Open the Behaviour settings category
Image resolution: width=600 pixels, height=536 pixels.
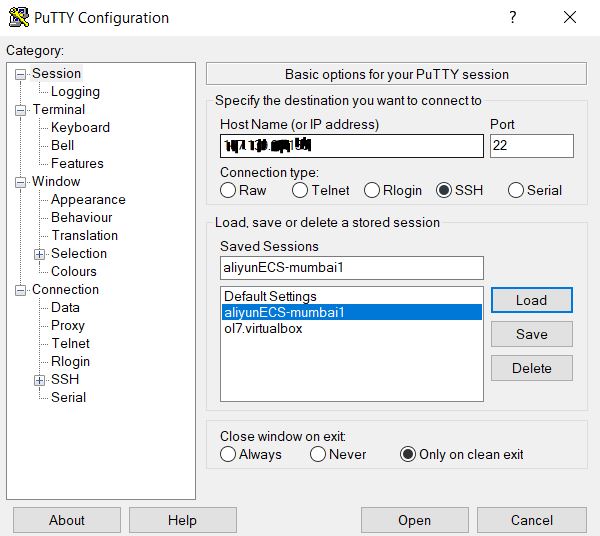pyautogui.click(x=82, y=217)
